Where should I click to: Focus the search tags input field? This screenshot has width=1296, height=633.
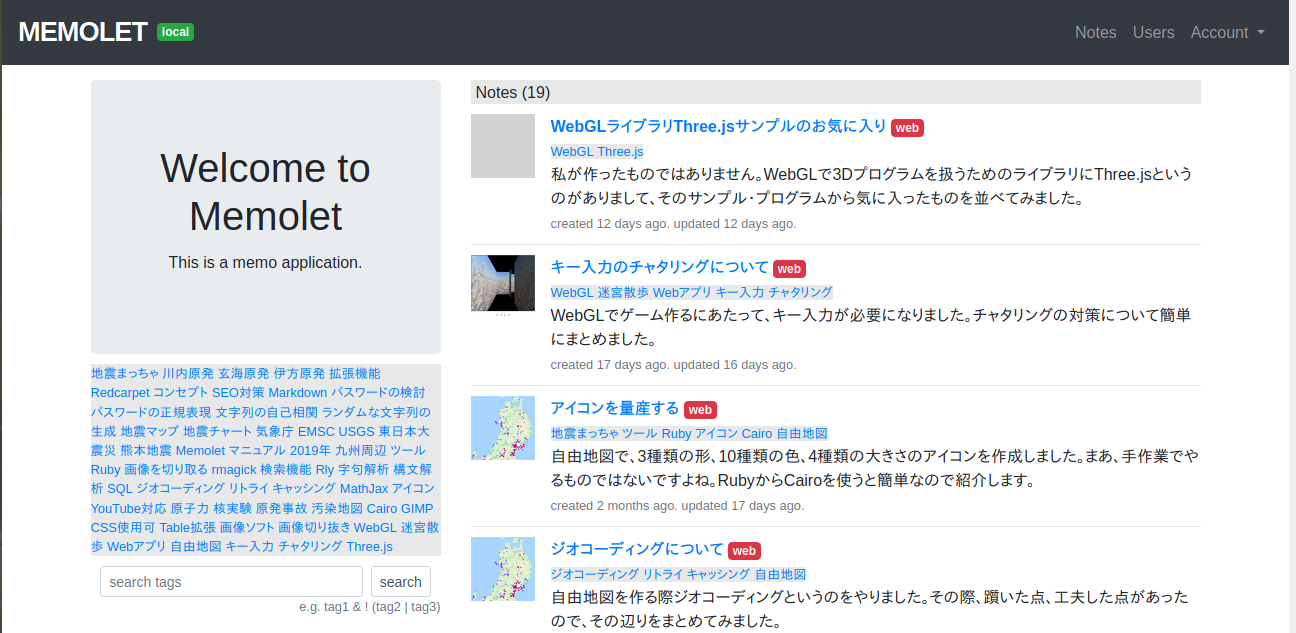pyautogui.click(x=231, y=582)
